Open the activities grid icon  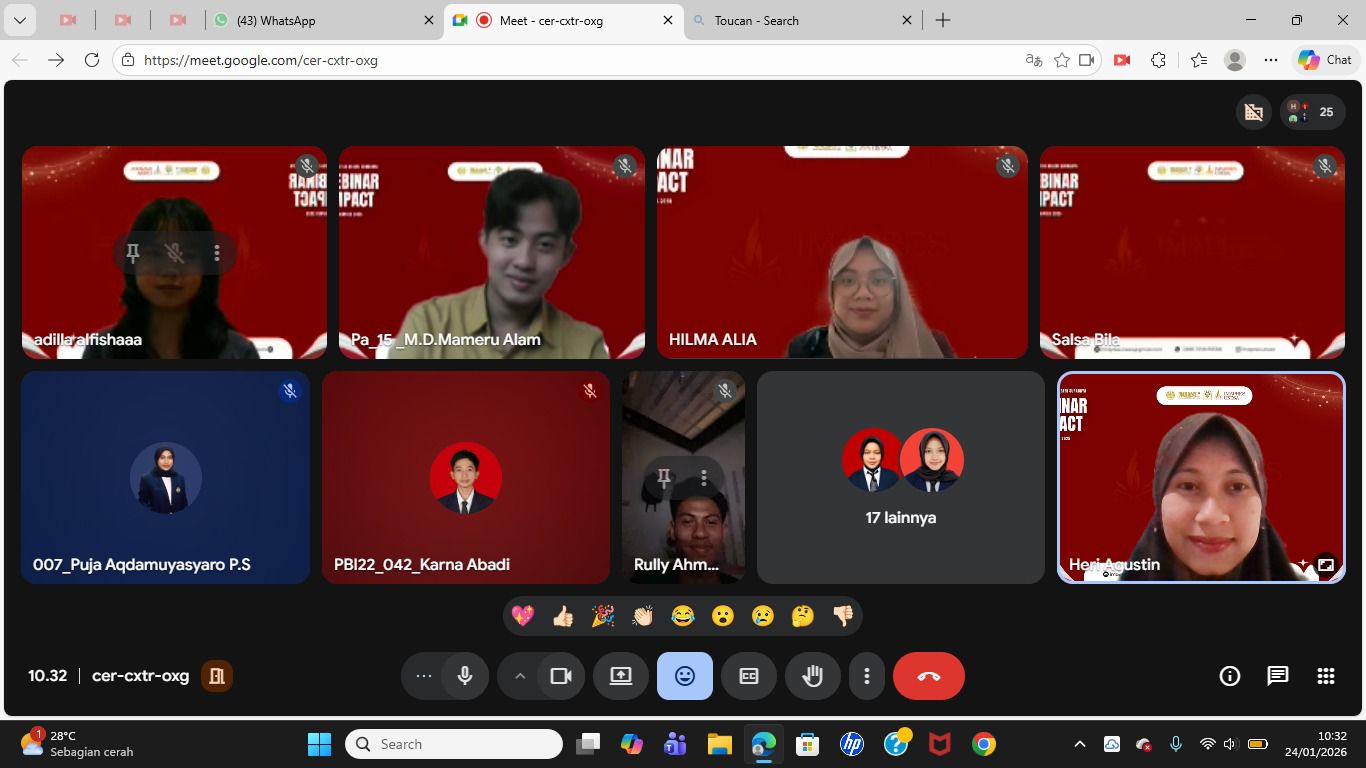click(1325, 676)
